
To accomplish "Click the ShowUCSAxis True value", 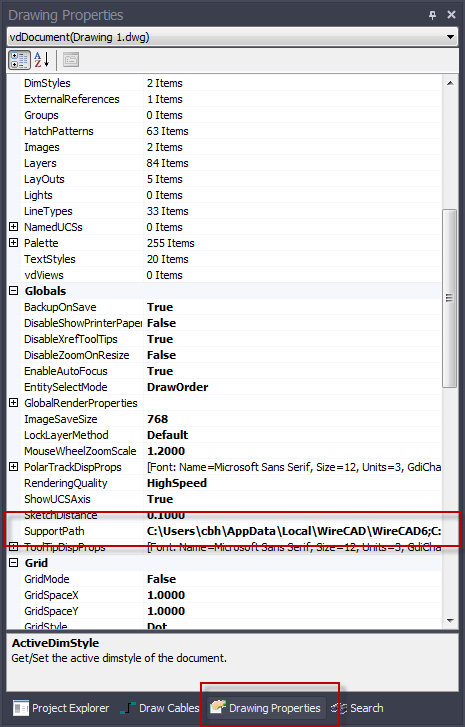I will (x=293, y=499).
